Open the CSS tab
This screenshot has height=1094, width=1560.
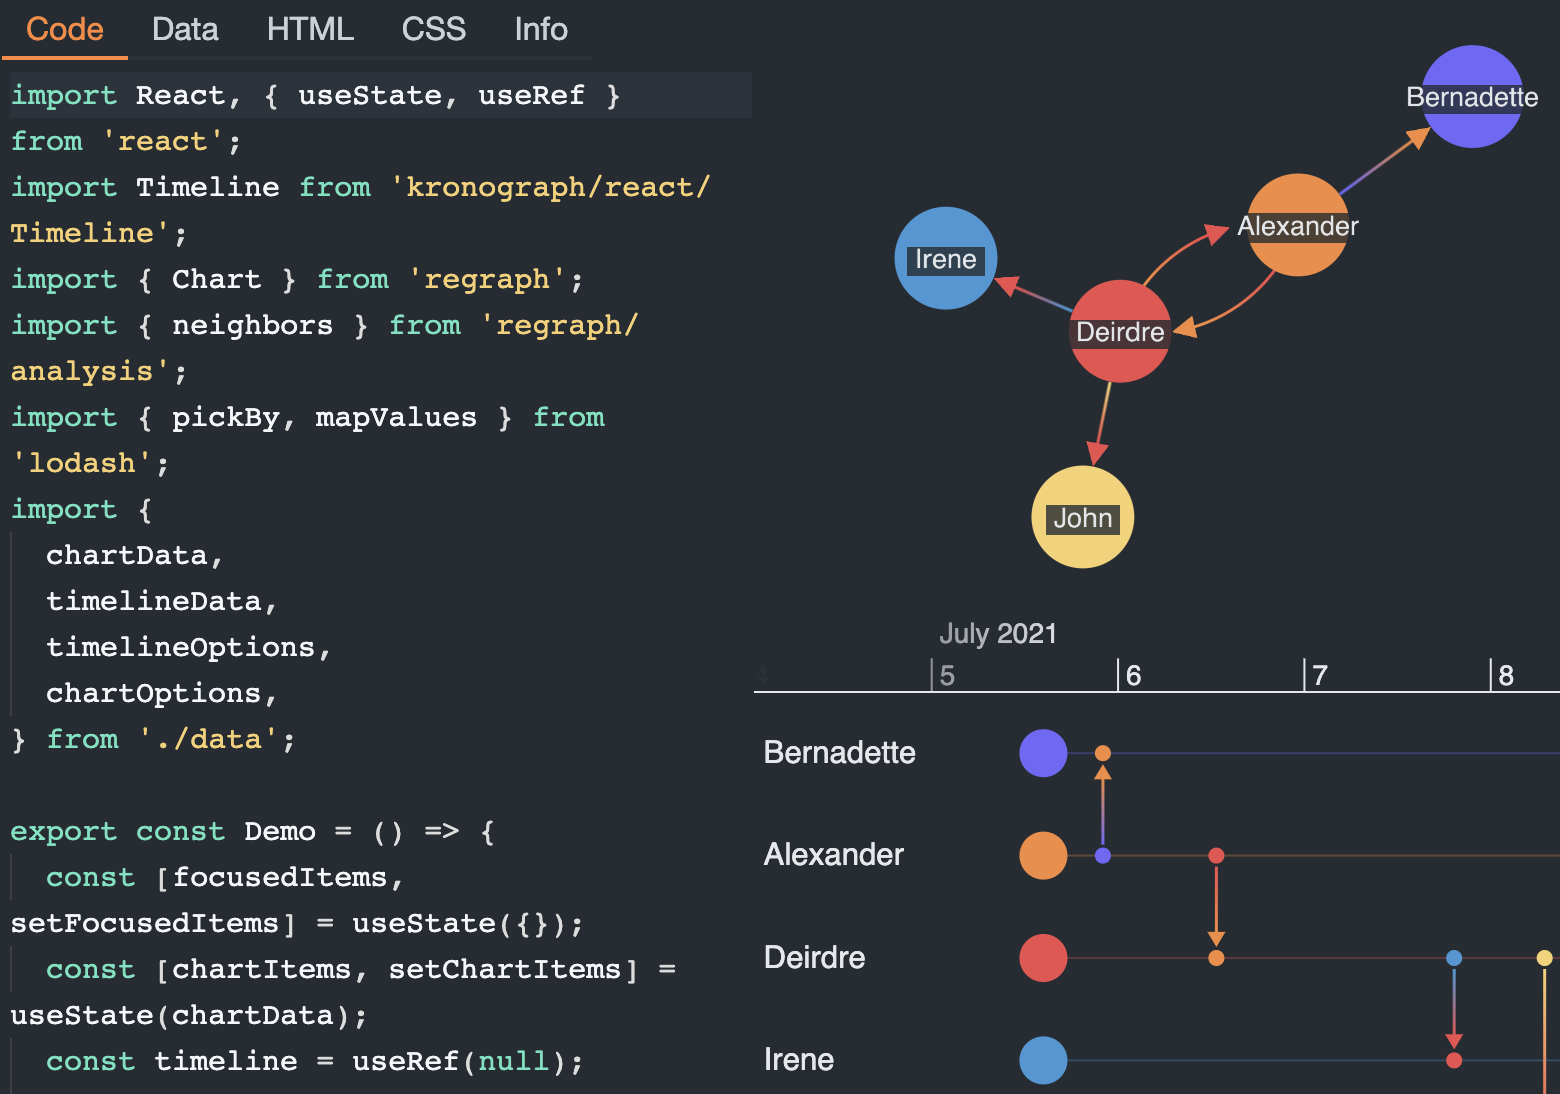pos(433,29)
